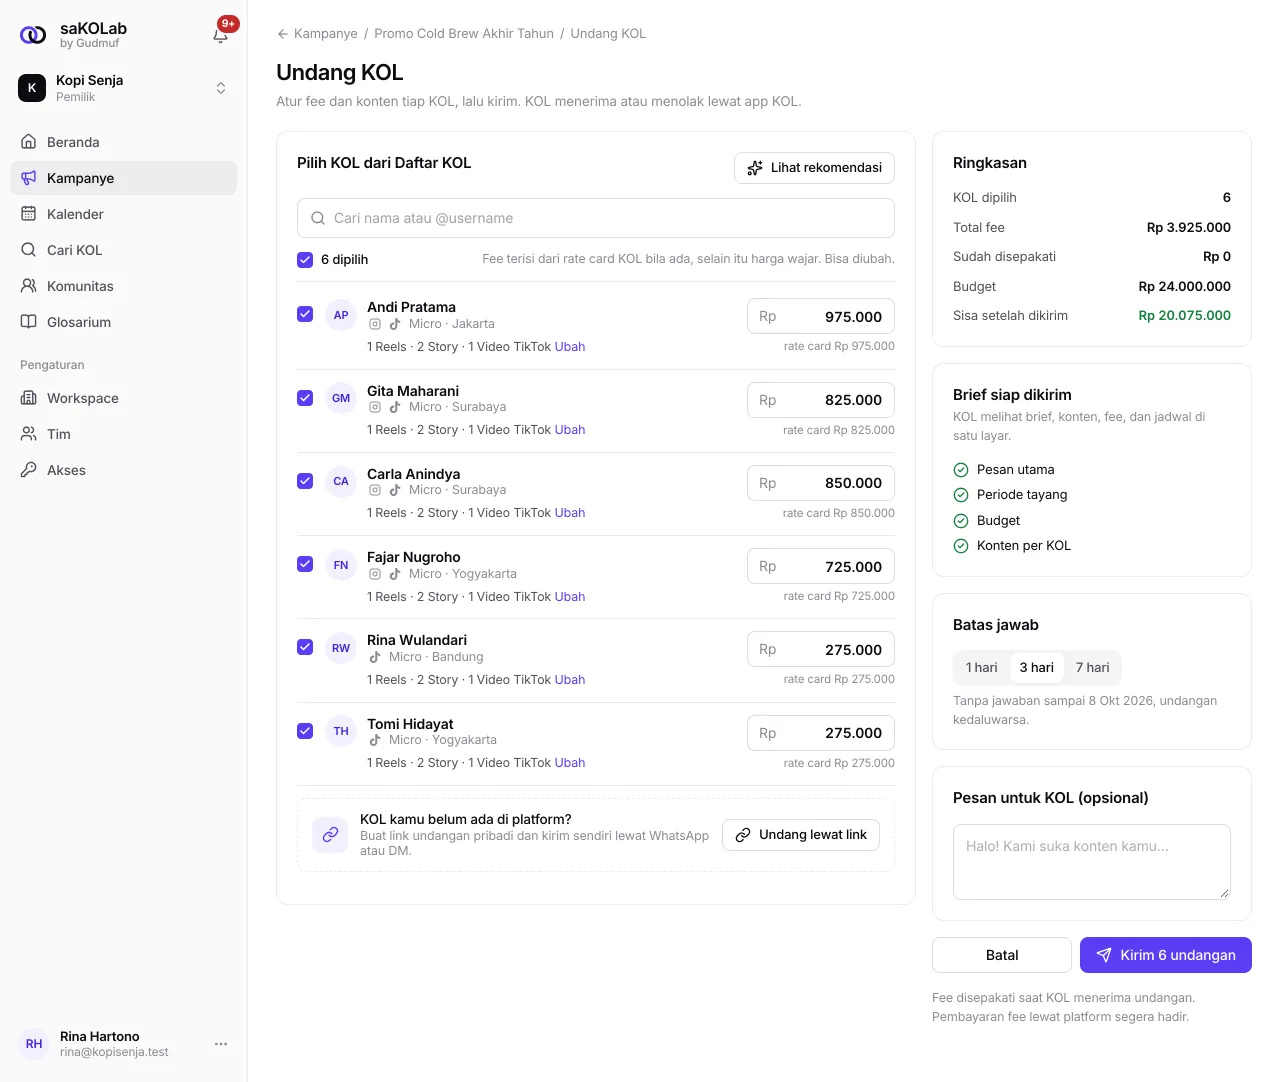The image size is (1280, 1082).
Task: Click the Tim users icon
Action: (29, 434)
